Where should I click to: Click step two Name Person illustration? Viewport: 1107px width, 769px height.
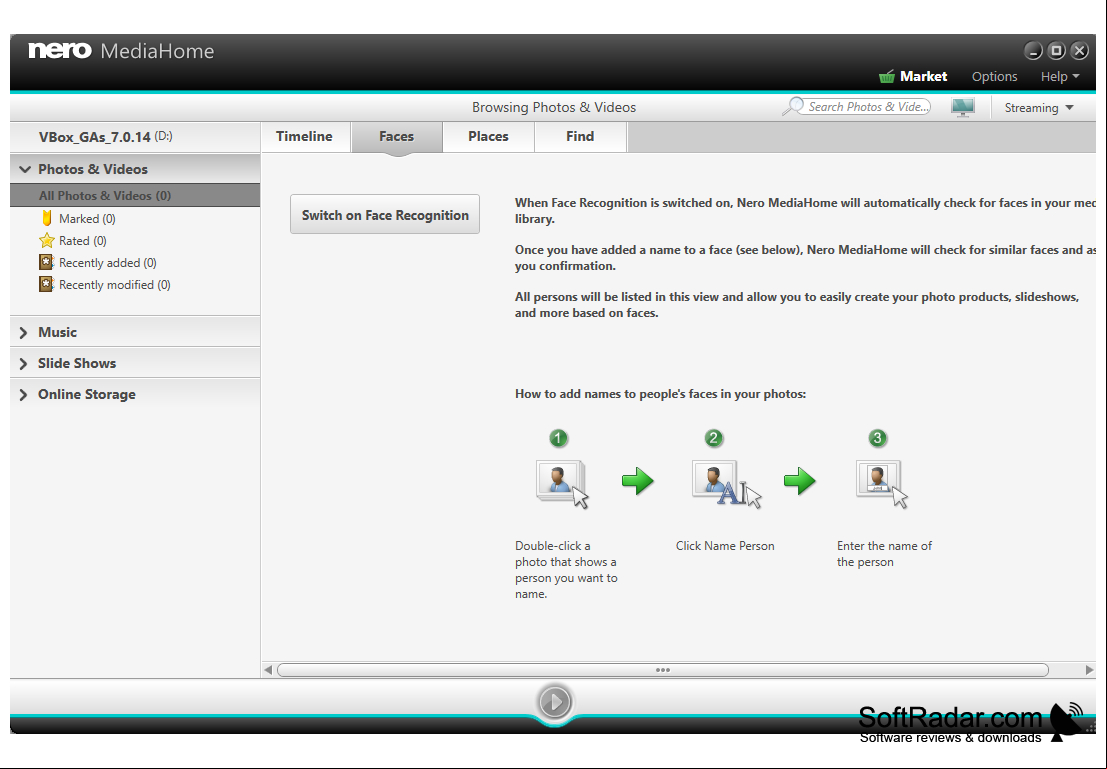click(x=726, y=483)
